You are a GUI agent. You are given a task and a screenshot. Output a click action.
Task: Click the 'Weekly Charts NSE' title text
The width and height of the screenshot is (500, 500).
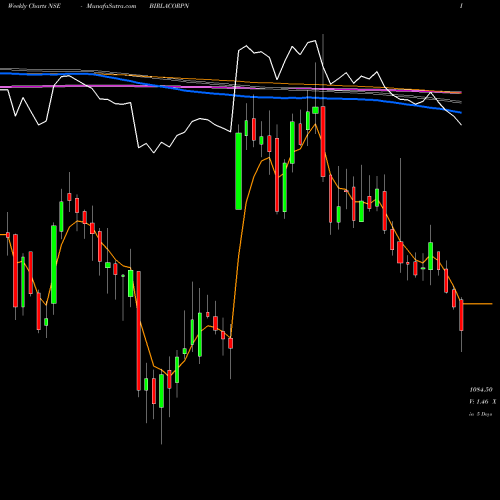pyautogui.click(x=34, y=6)
